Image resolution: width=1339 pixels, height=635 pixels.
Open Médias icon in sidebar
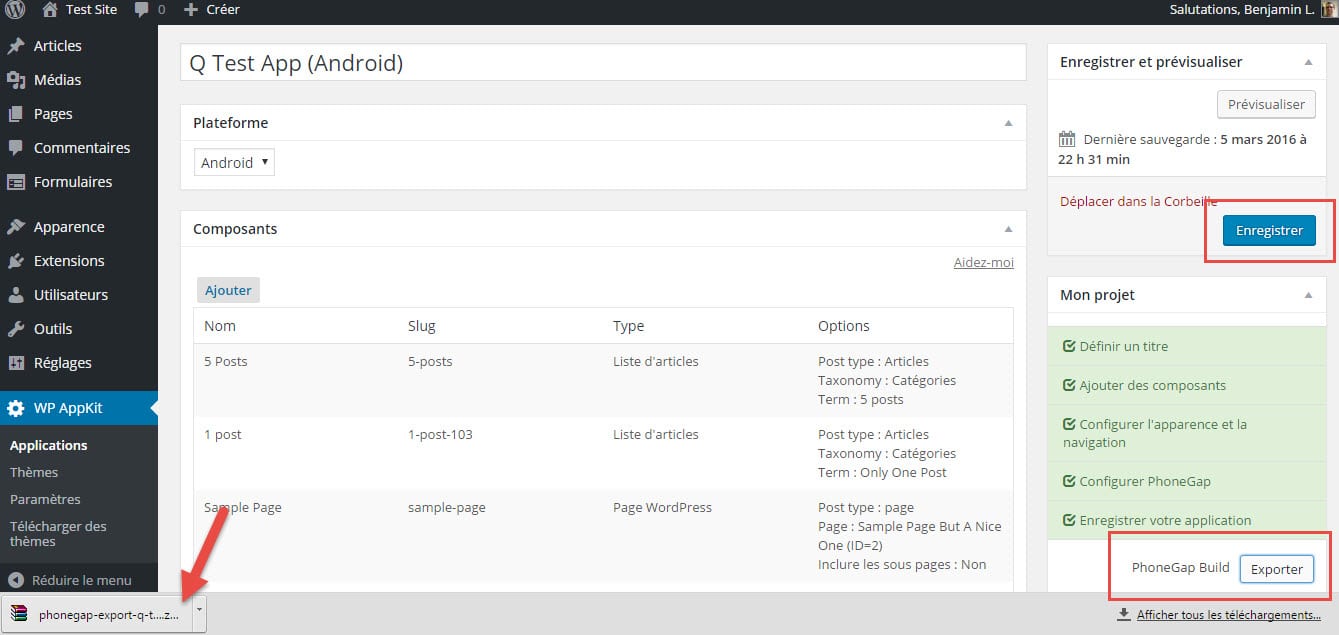[x=16, y=80]
